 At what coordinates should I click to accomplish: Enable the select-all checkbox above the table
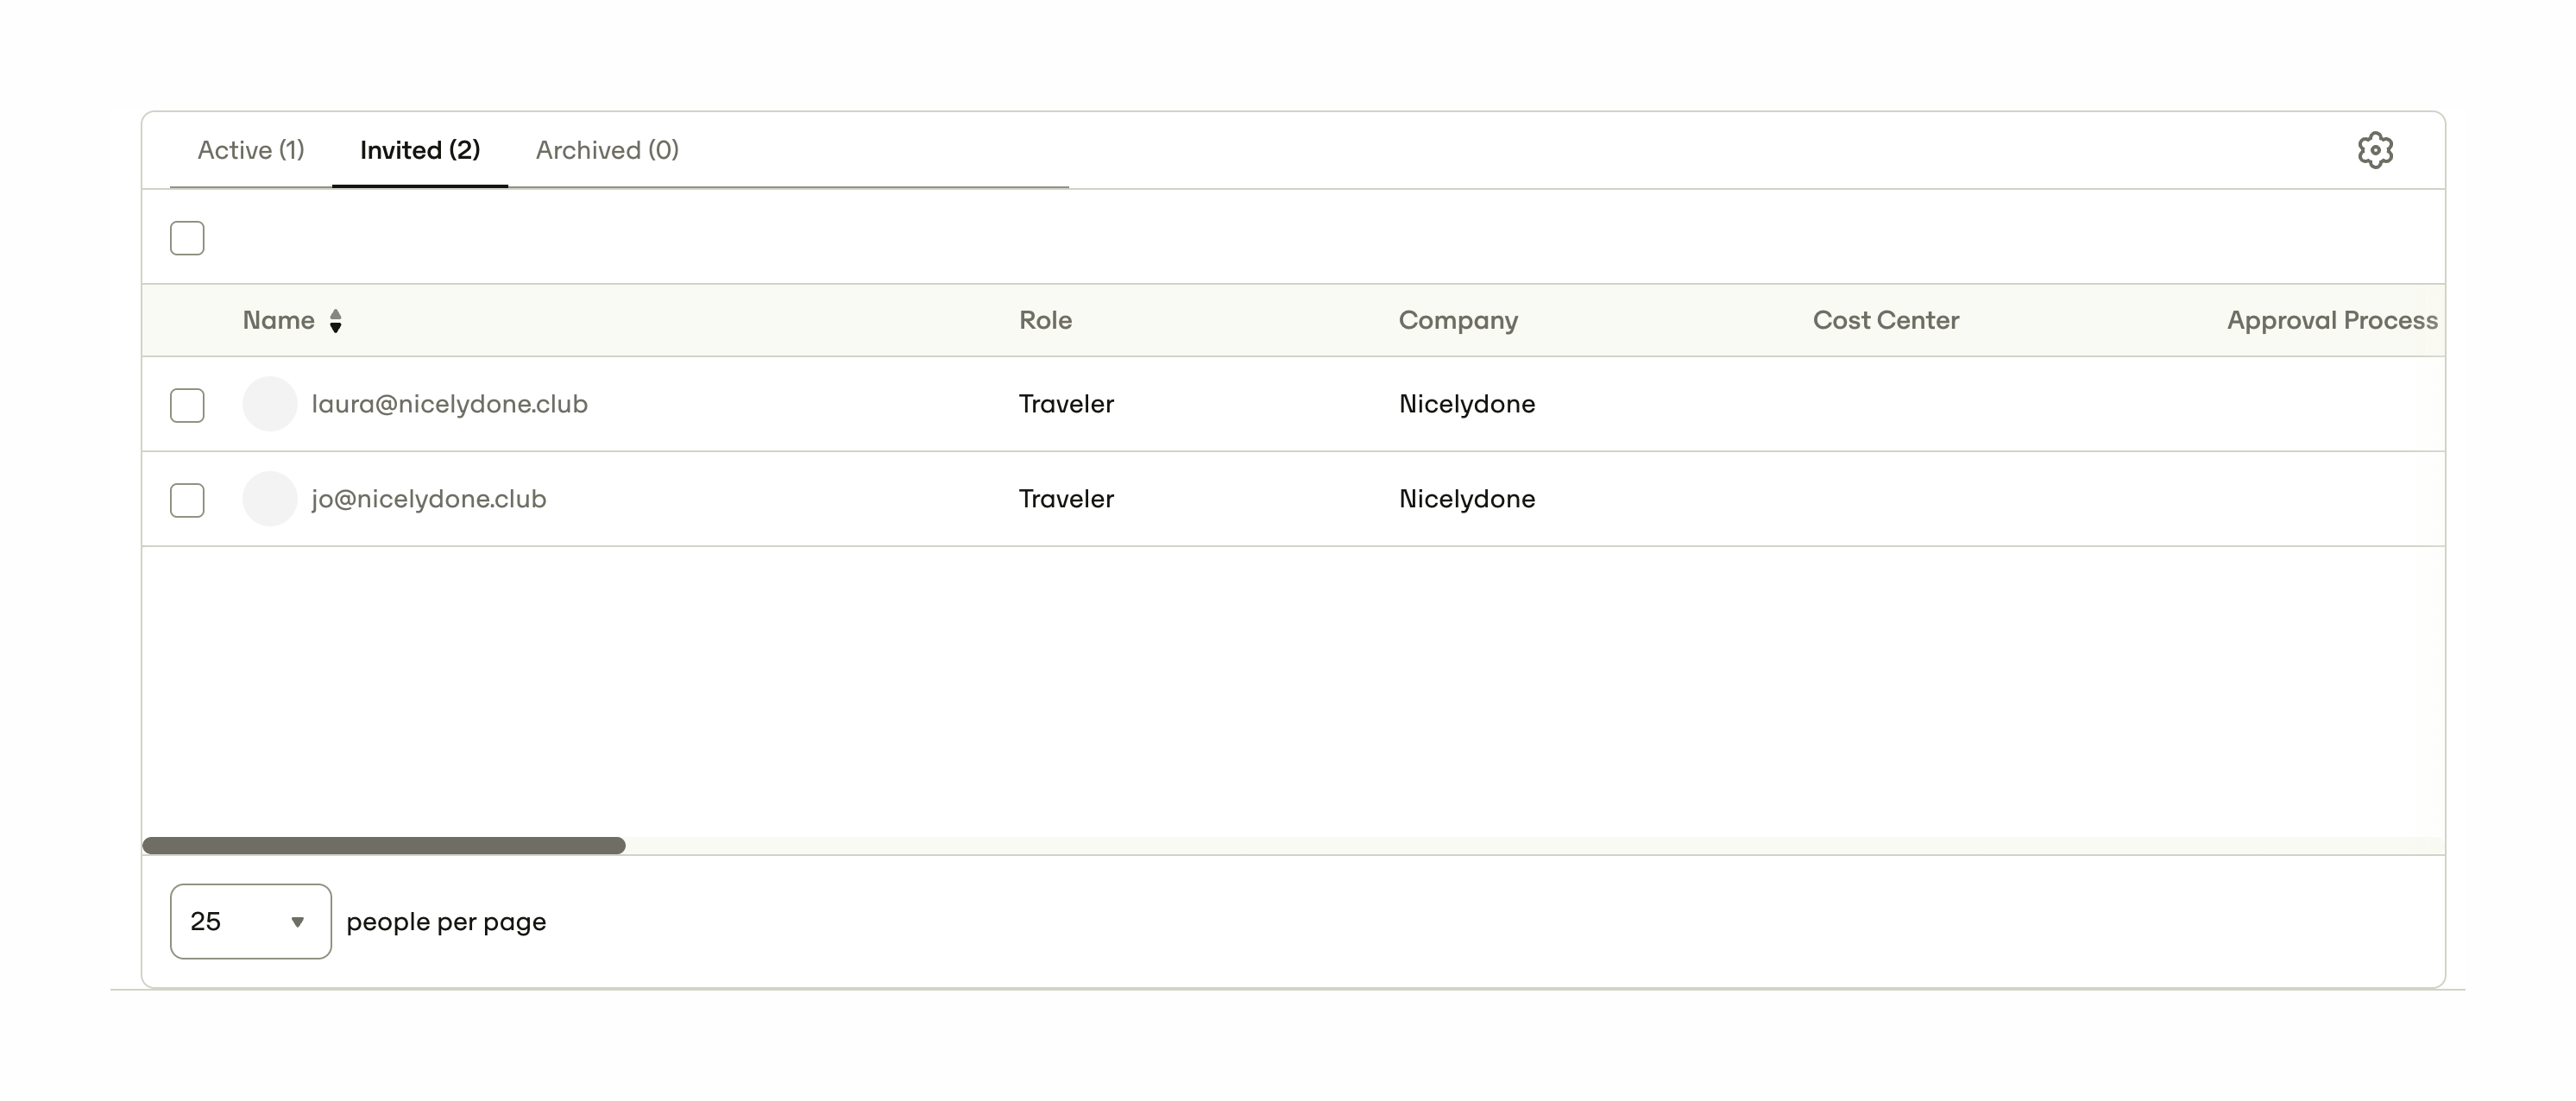[186, 237]
